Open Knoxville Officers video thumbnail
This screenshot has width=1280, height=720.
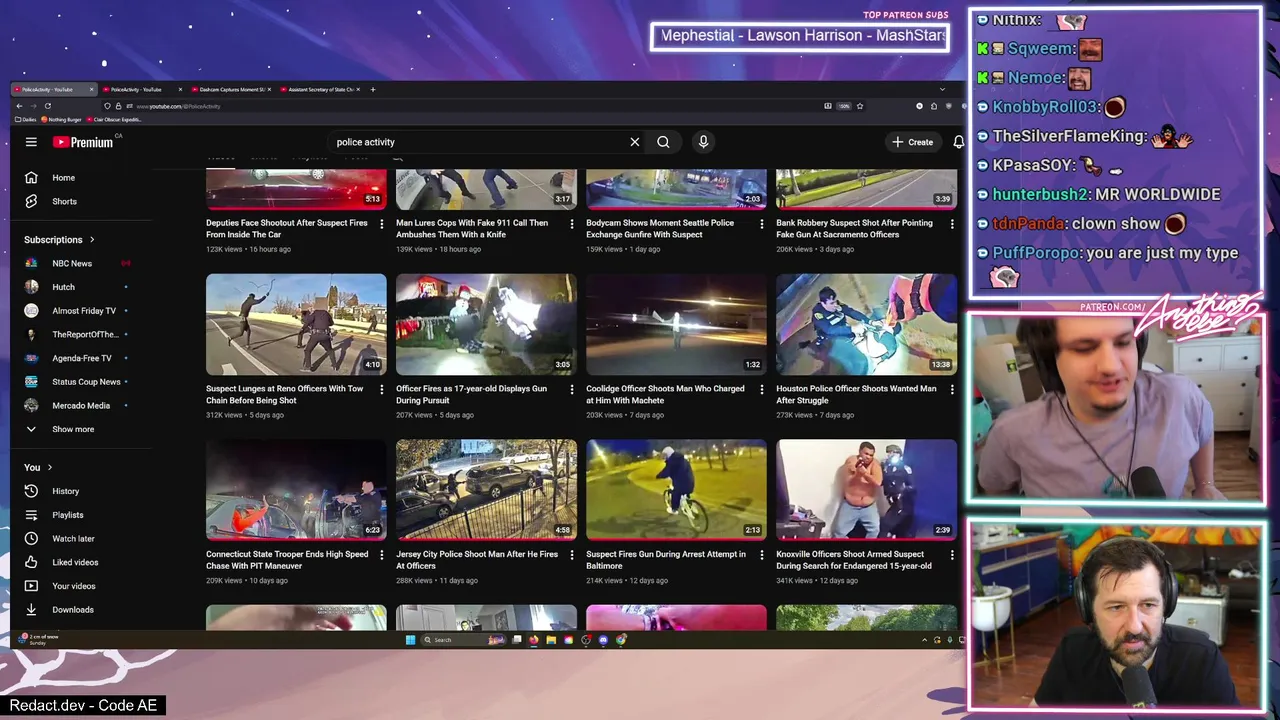866,490
